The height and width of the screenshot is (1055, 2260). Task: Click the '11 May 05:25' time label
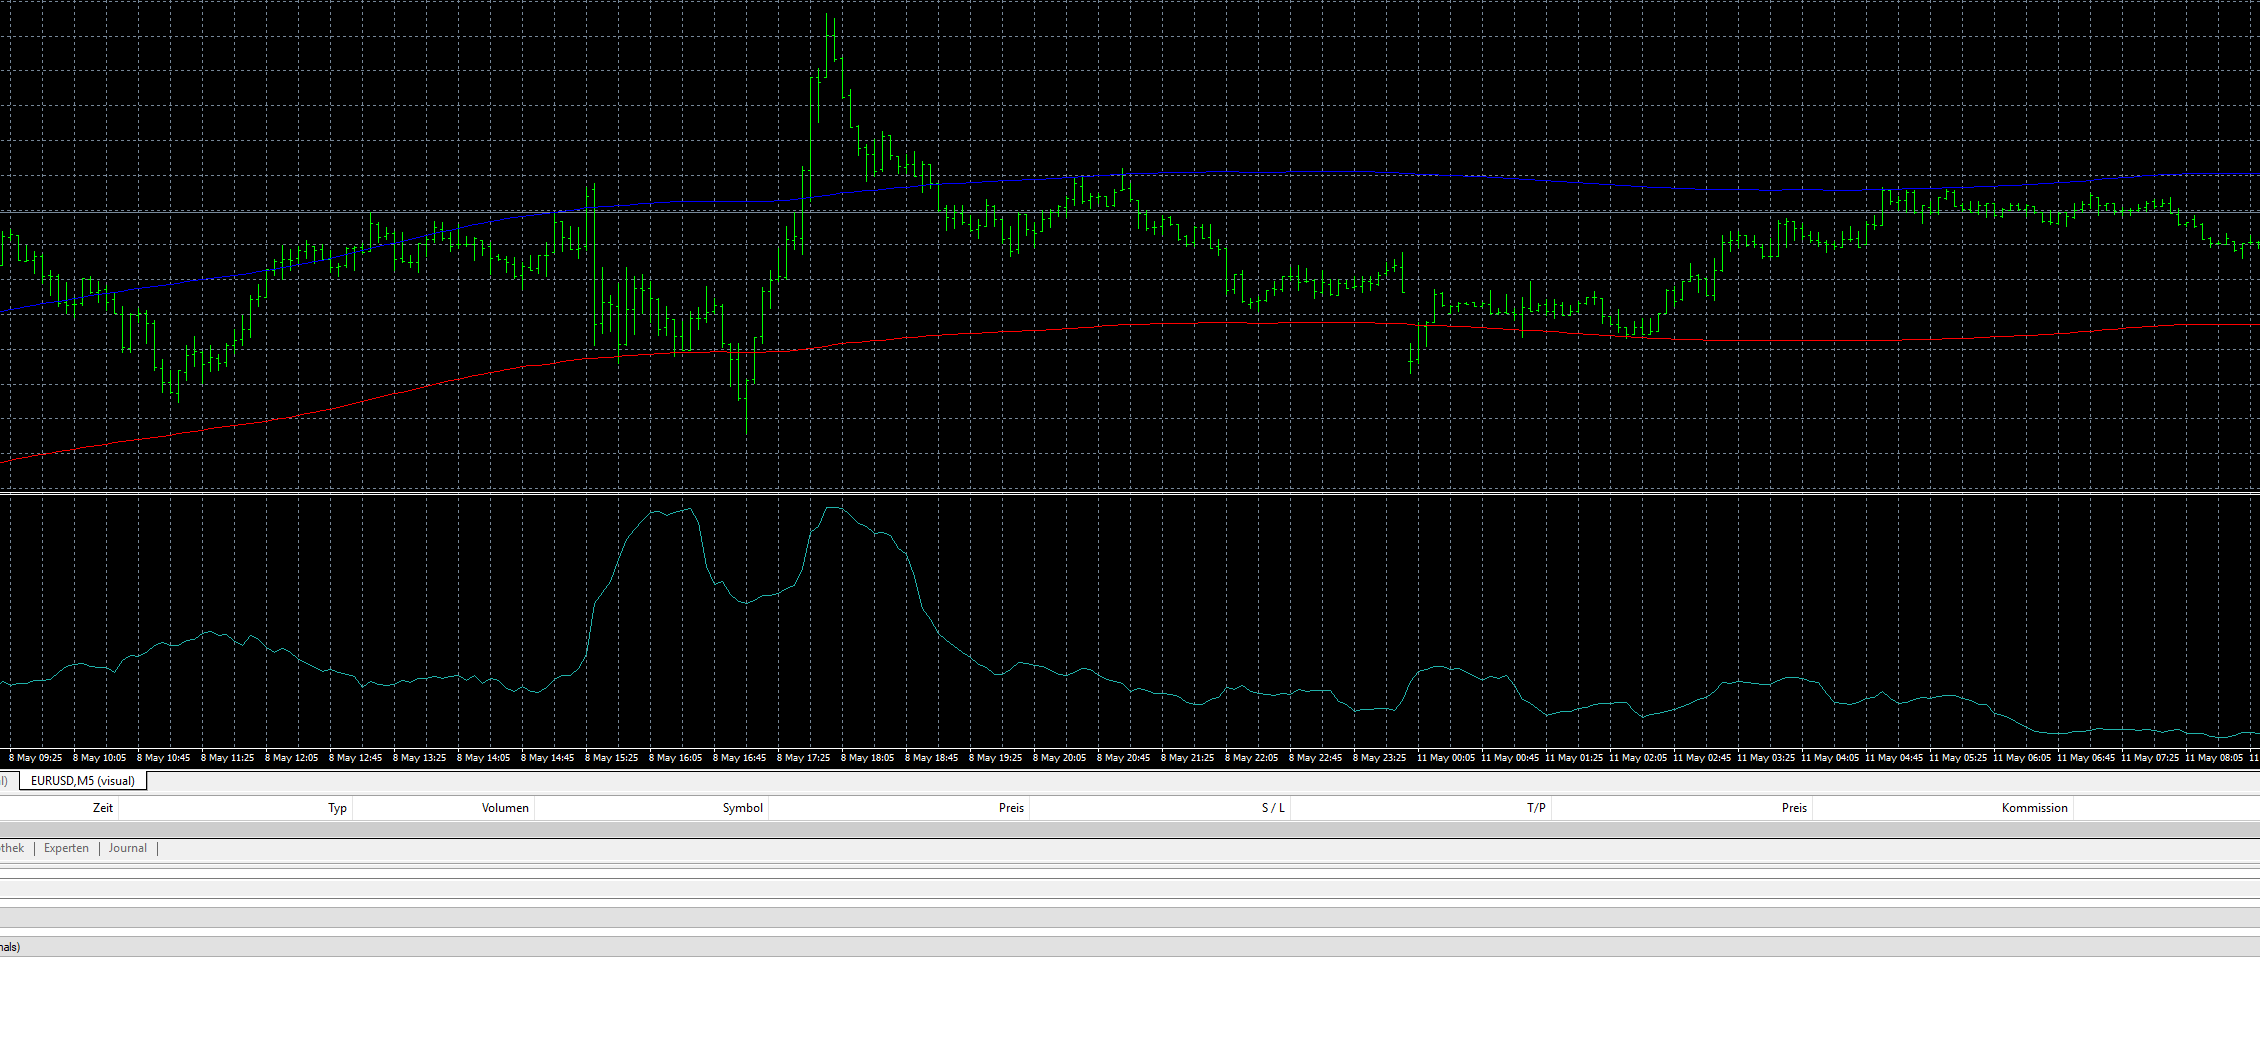click(1958, 758)
